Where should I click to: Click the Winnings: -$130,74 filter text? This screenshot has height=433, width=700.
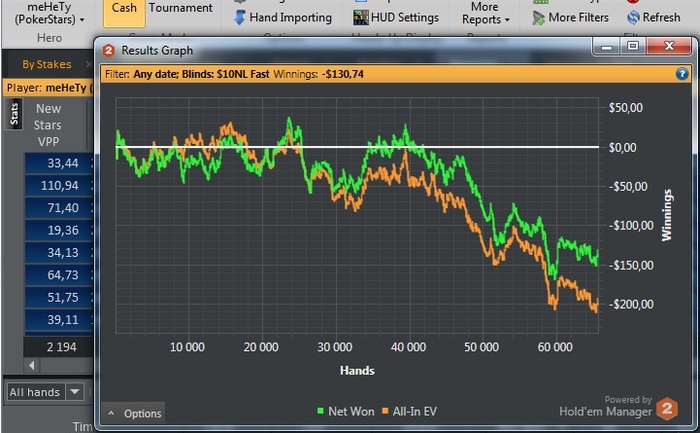point(318,74)
